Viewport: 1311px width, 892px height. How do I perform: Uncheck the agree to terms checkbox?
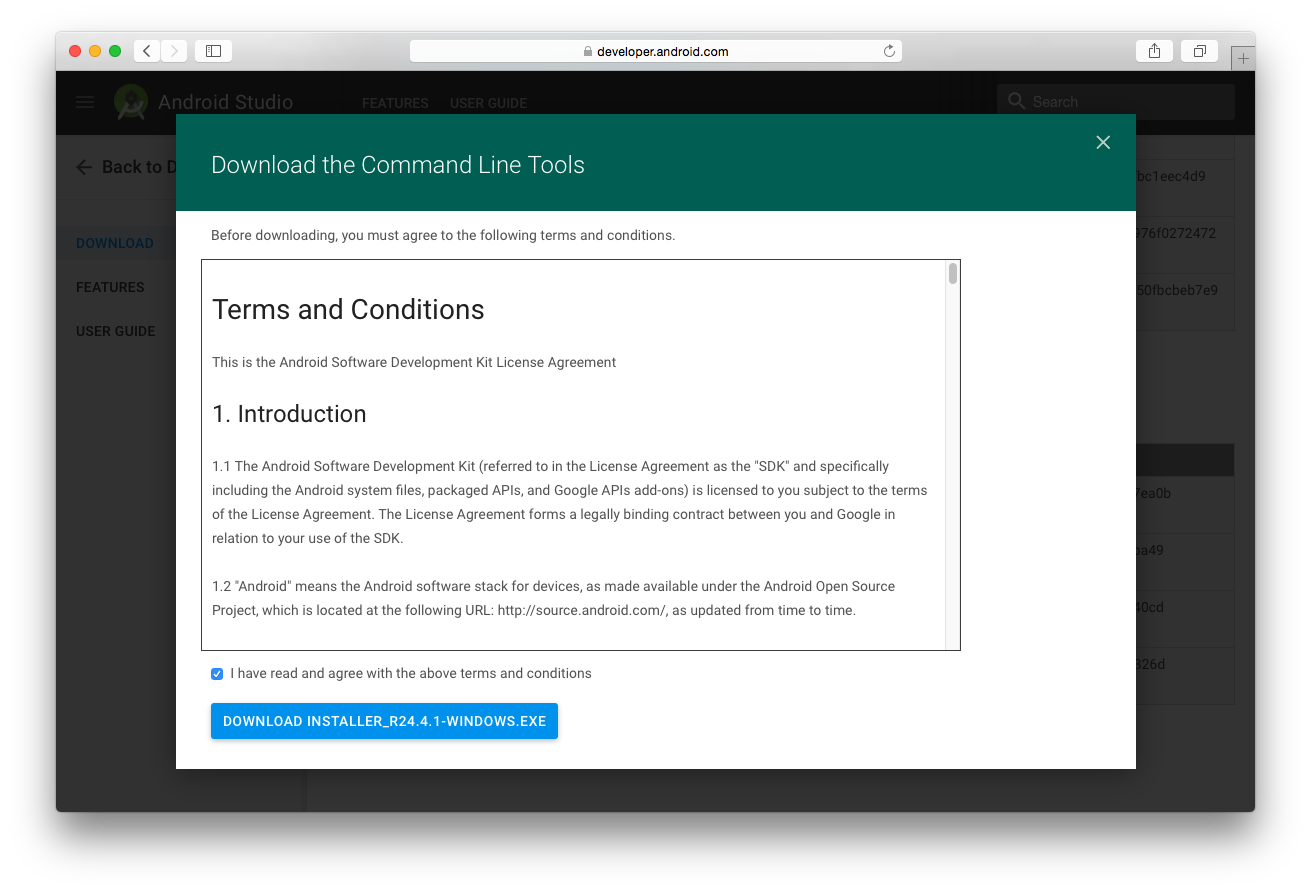pyautogui.click(x=217, y=674)
